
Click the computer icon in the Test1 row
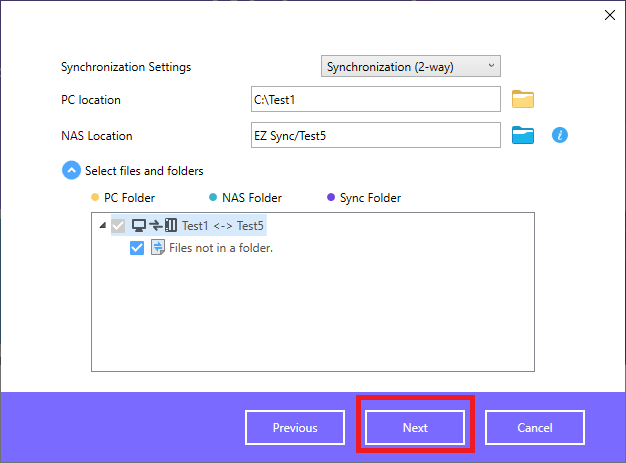click(139, 226)
